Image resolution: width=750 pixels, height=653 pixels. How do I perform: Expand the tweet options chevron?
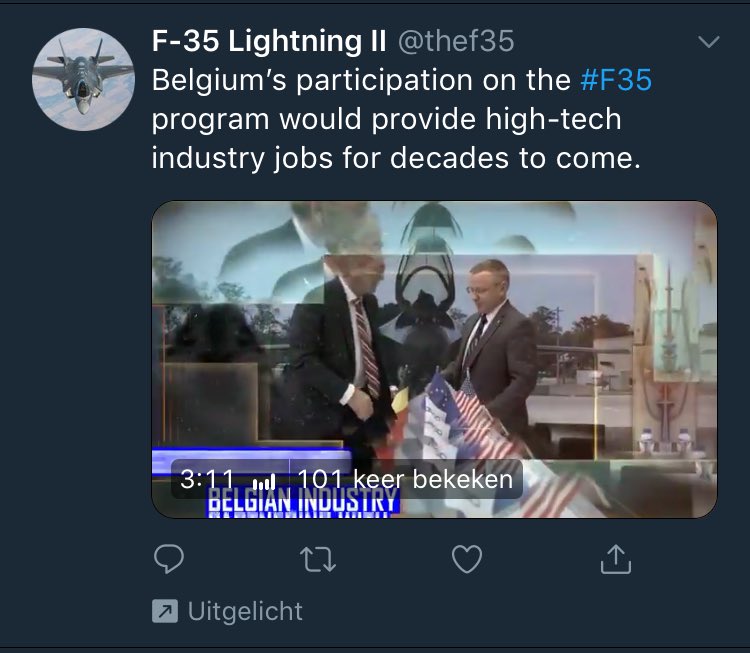coord(709,42)
